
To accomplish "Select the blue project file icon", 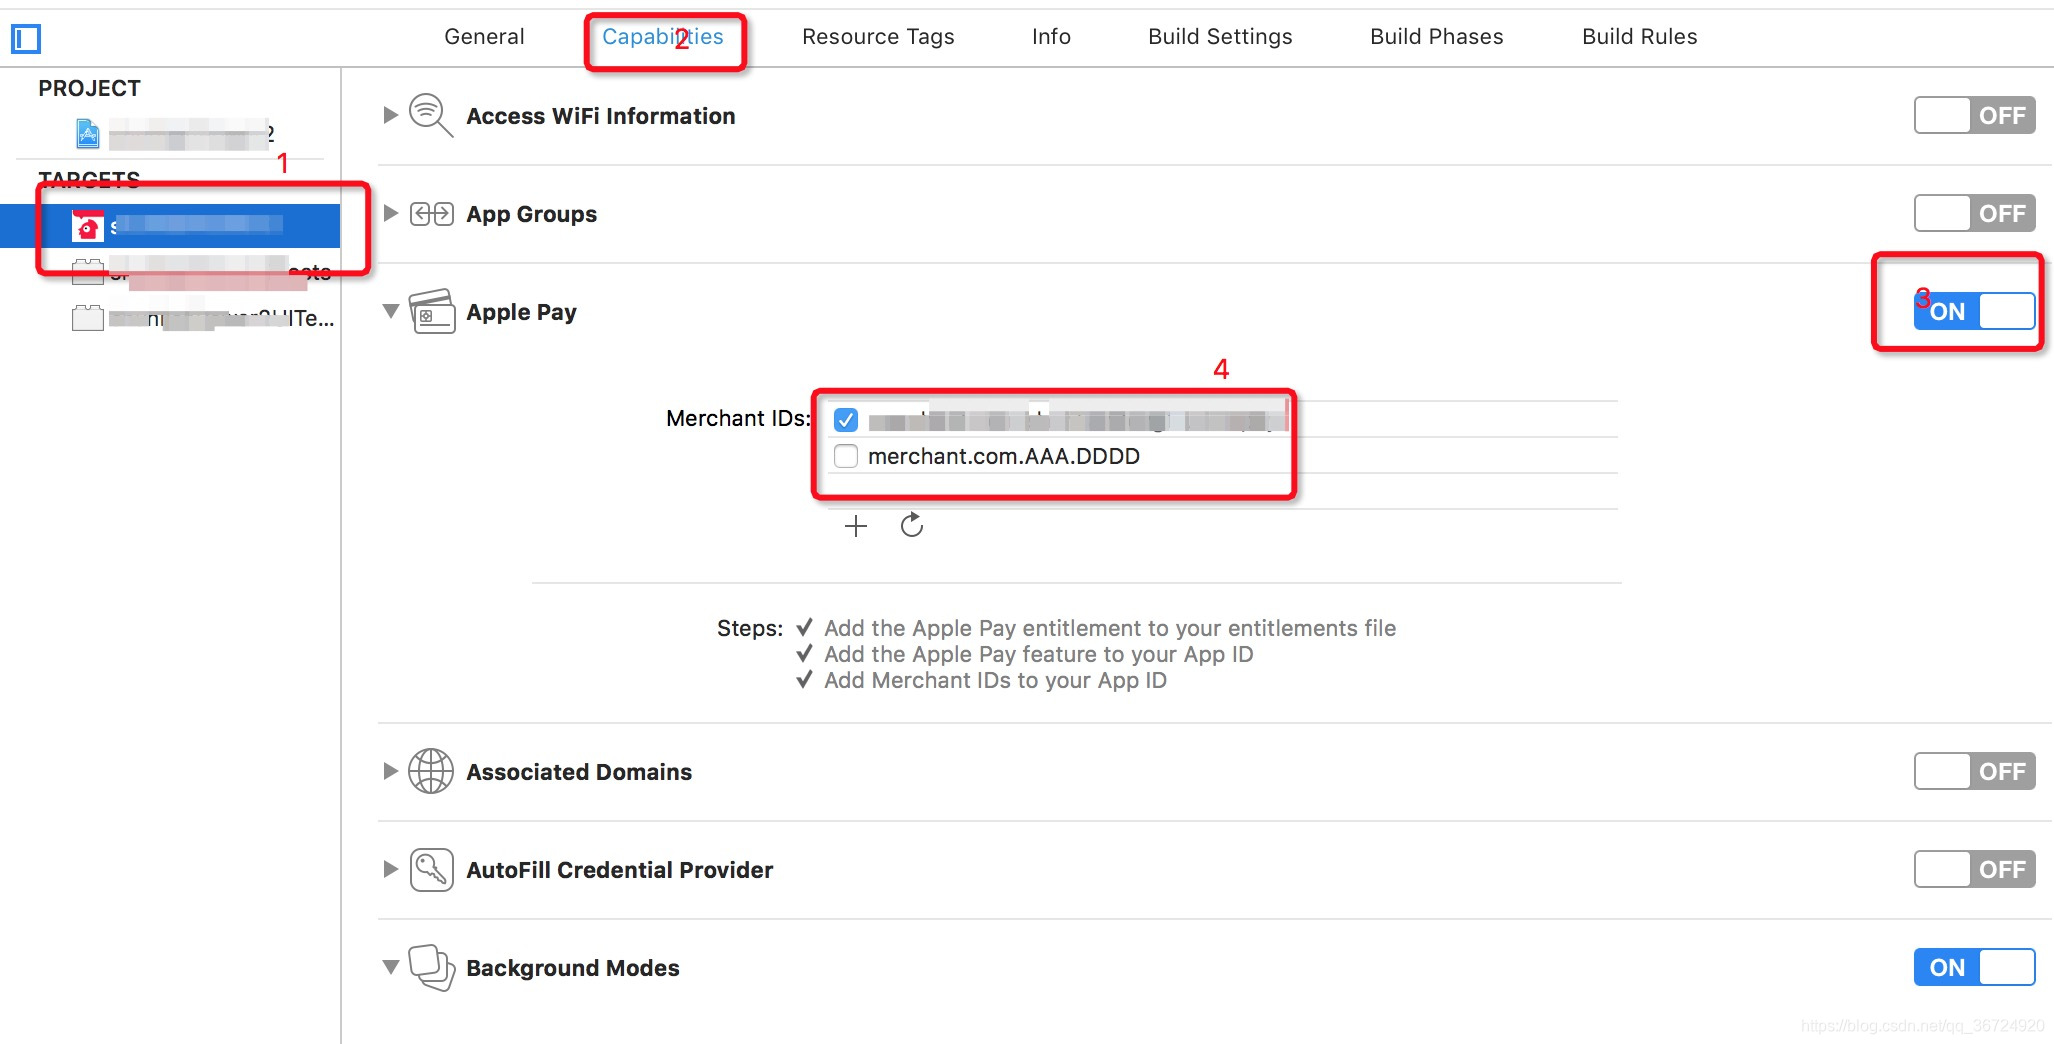I will click(x=88, y=133).
